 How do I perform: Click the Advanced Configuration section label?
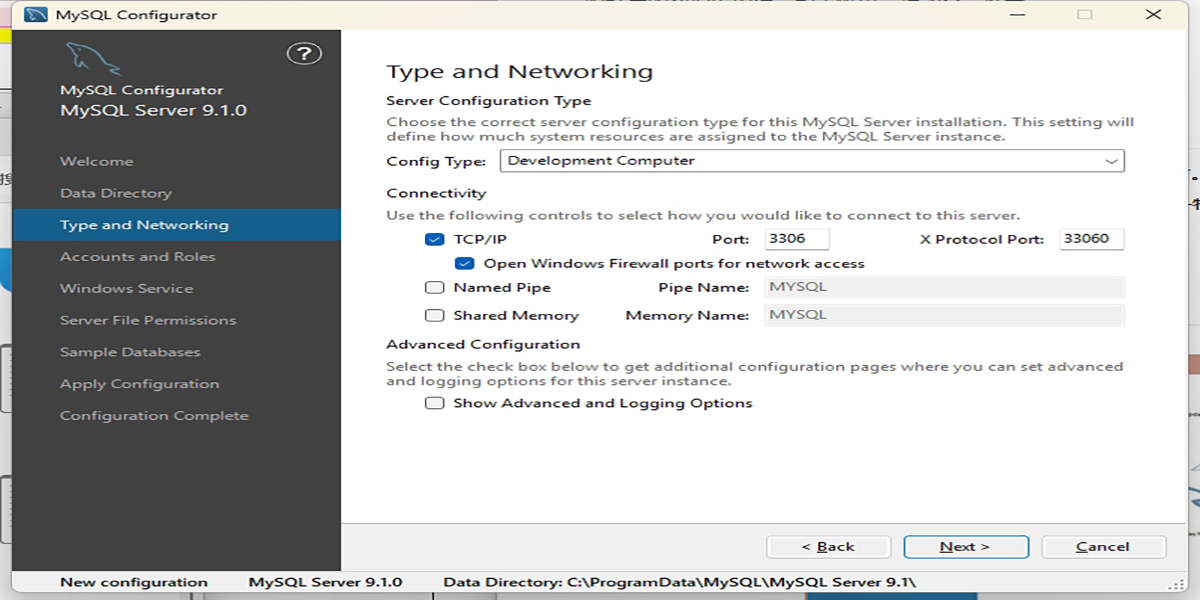483,344
